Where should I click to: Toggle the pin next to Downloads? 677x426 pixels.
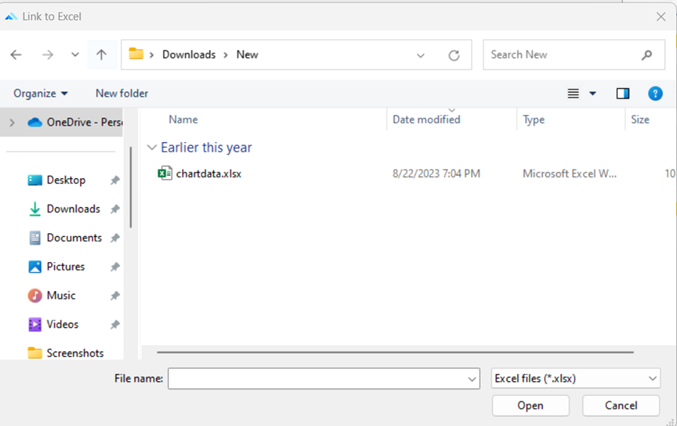click(115, 210)
